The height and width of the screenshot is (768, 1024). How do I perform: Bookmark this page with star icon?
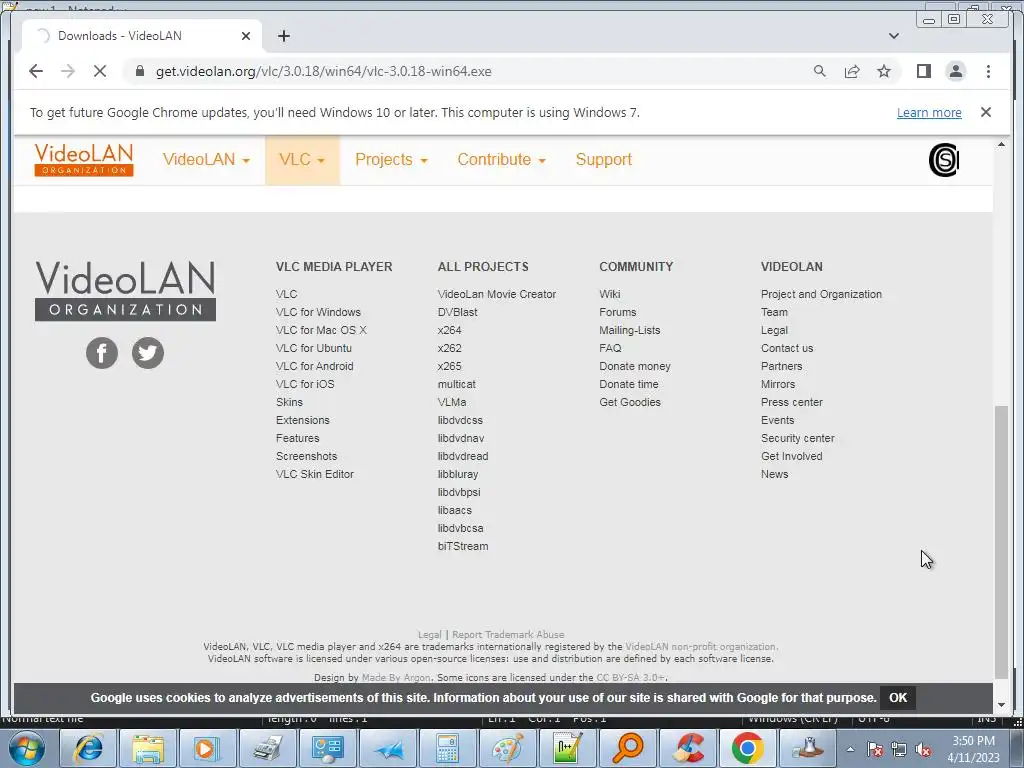884,71
